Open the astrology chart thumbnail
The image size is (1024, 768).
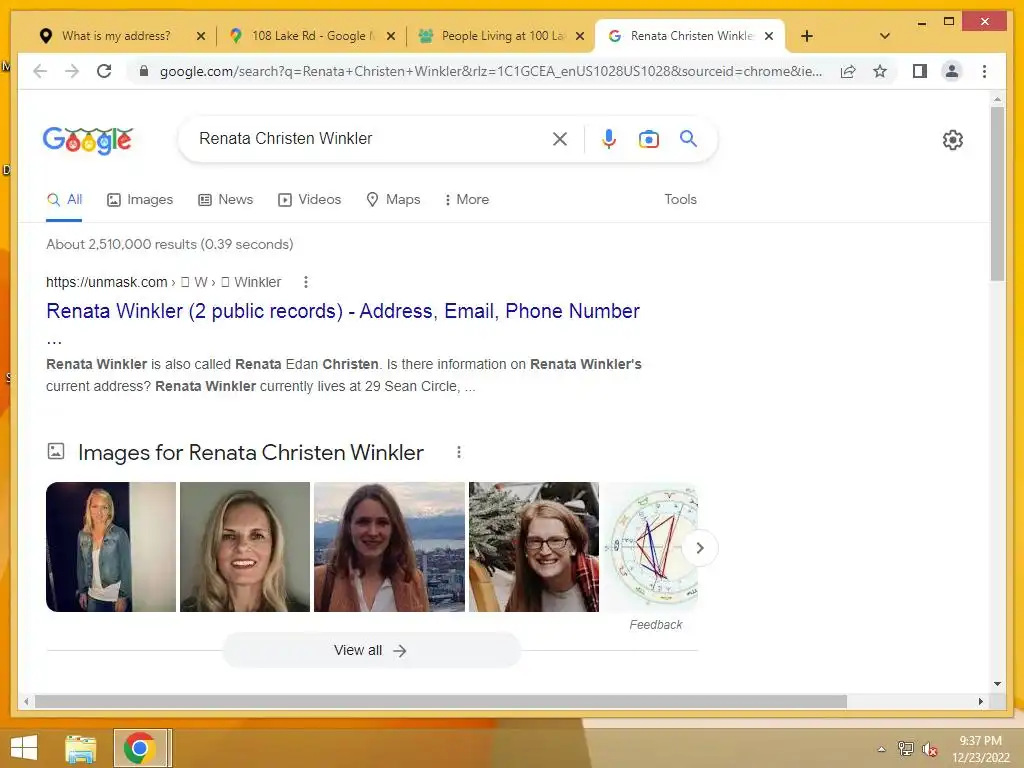650,547
